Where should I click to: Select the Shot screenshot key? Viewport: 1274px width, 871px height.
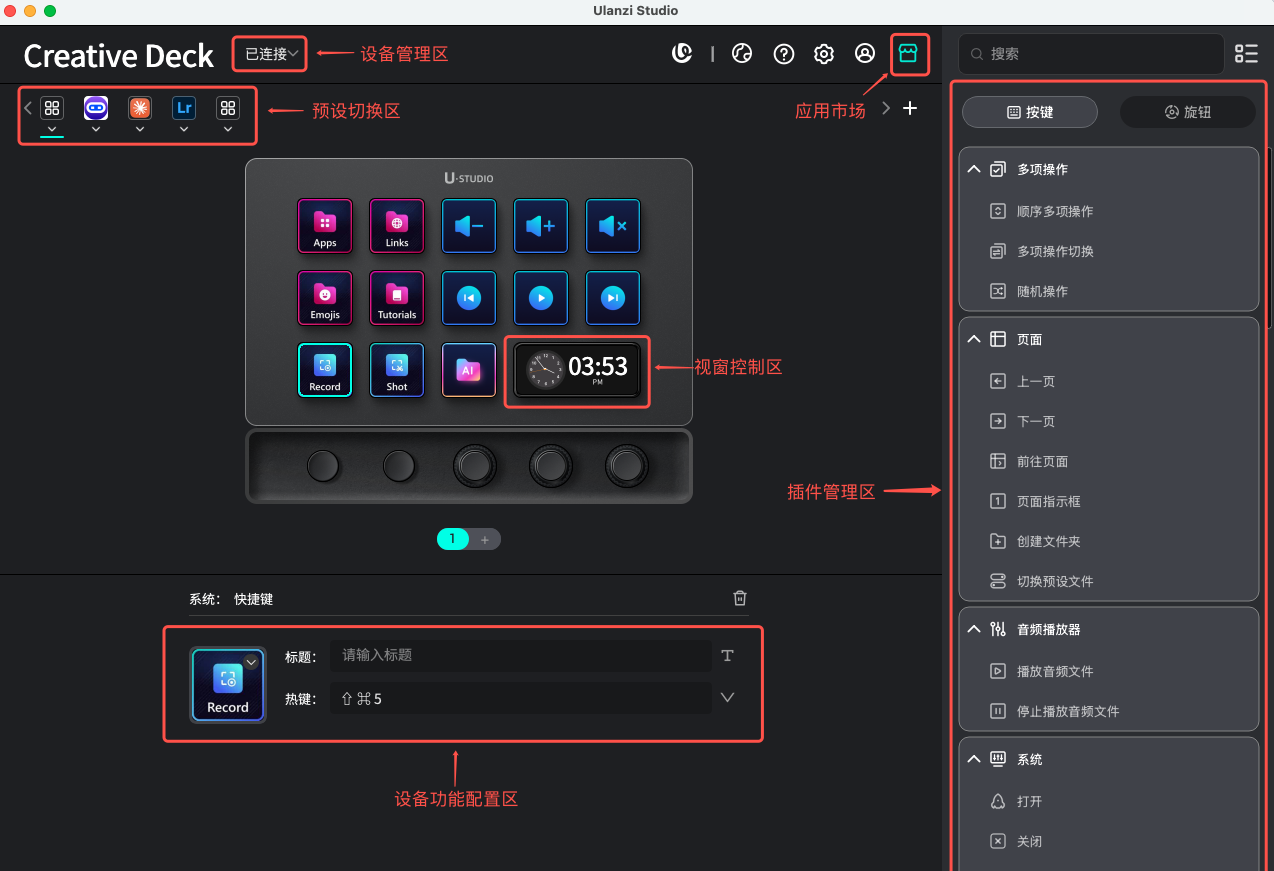[x=397, y=370]
